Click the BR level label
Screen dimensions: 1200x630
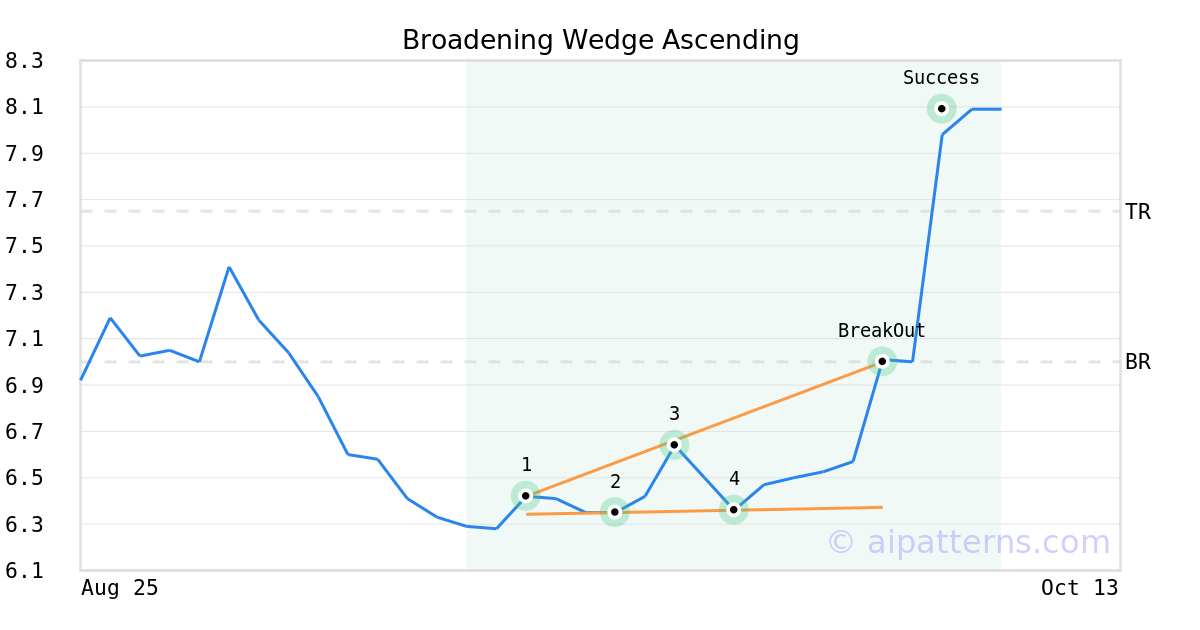point(1138,362)
